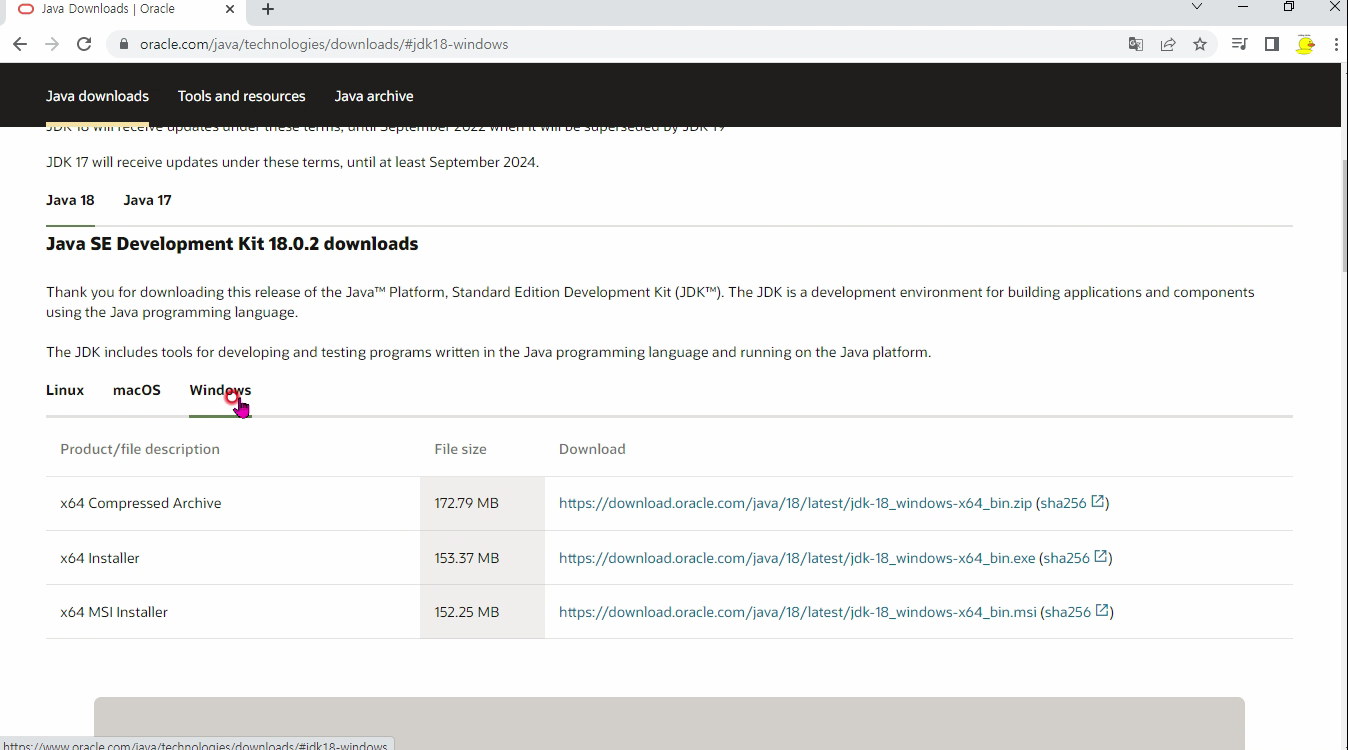Open Tools and resources nav item
Viewport: 1348px width, 750px height.
pos(241,96)
